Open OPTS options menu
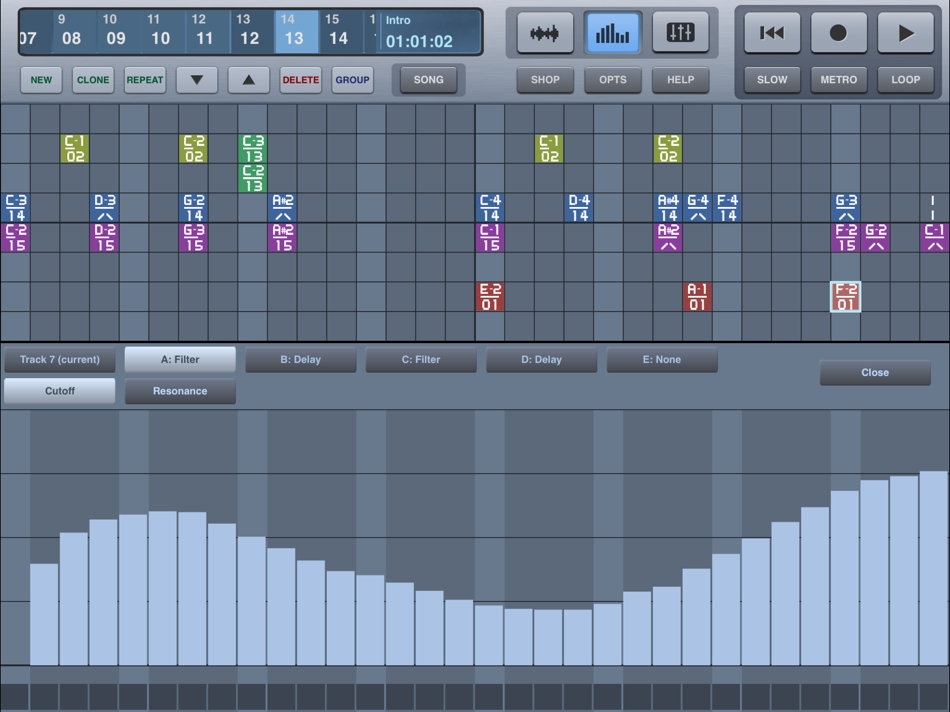 click(613, 80)
